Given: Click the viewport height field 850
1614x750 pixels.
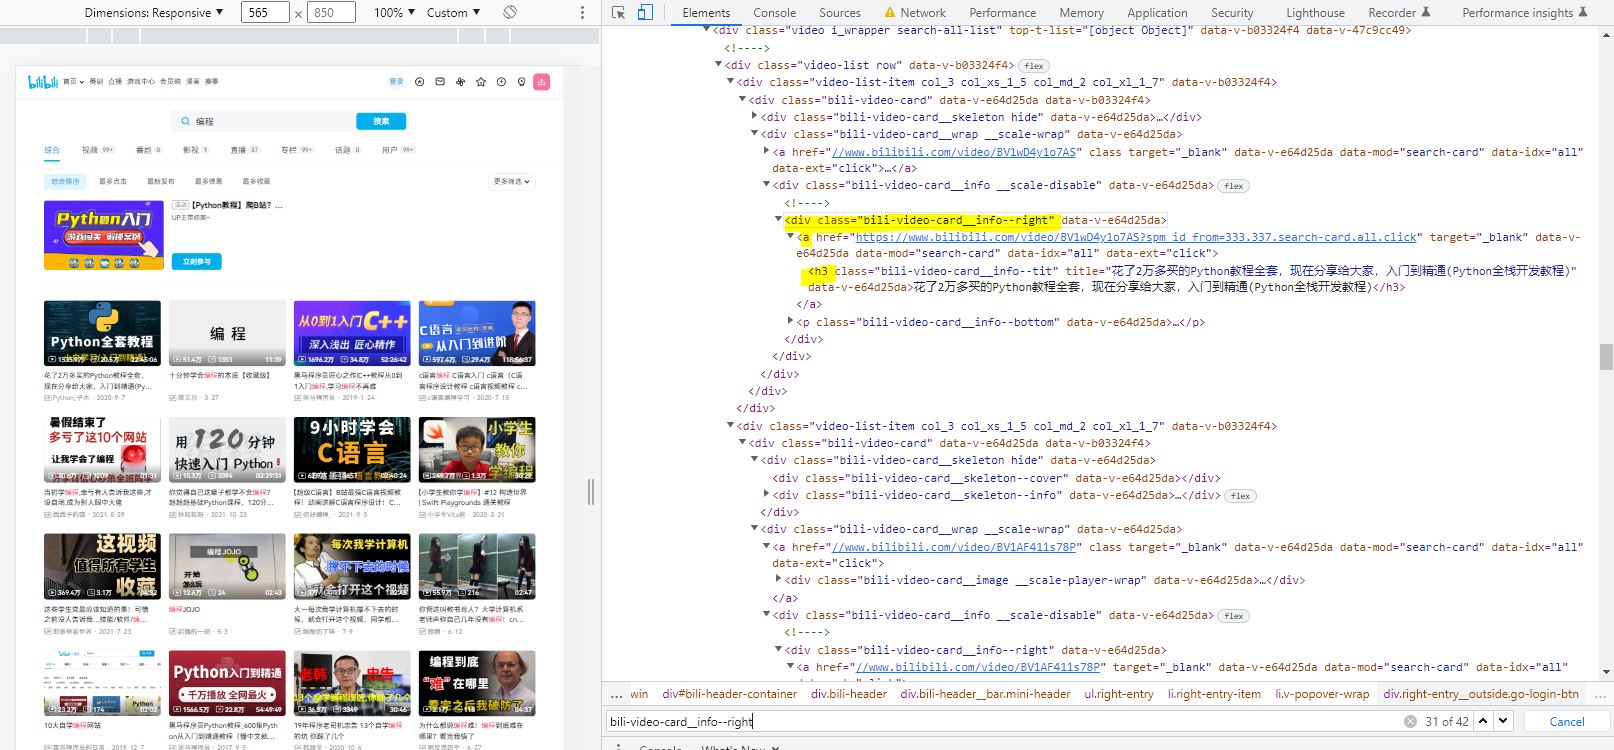Looking at the screenshot, I should 331,12.
